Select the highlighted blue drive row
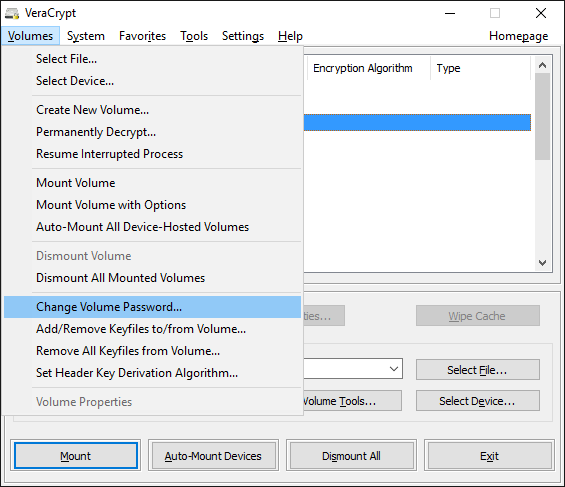This screenshot has height=487, width=565. pos(417,122)
